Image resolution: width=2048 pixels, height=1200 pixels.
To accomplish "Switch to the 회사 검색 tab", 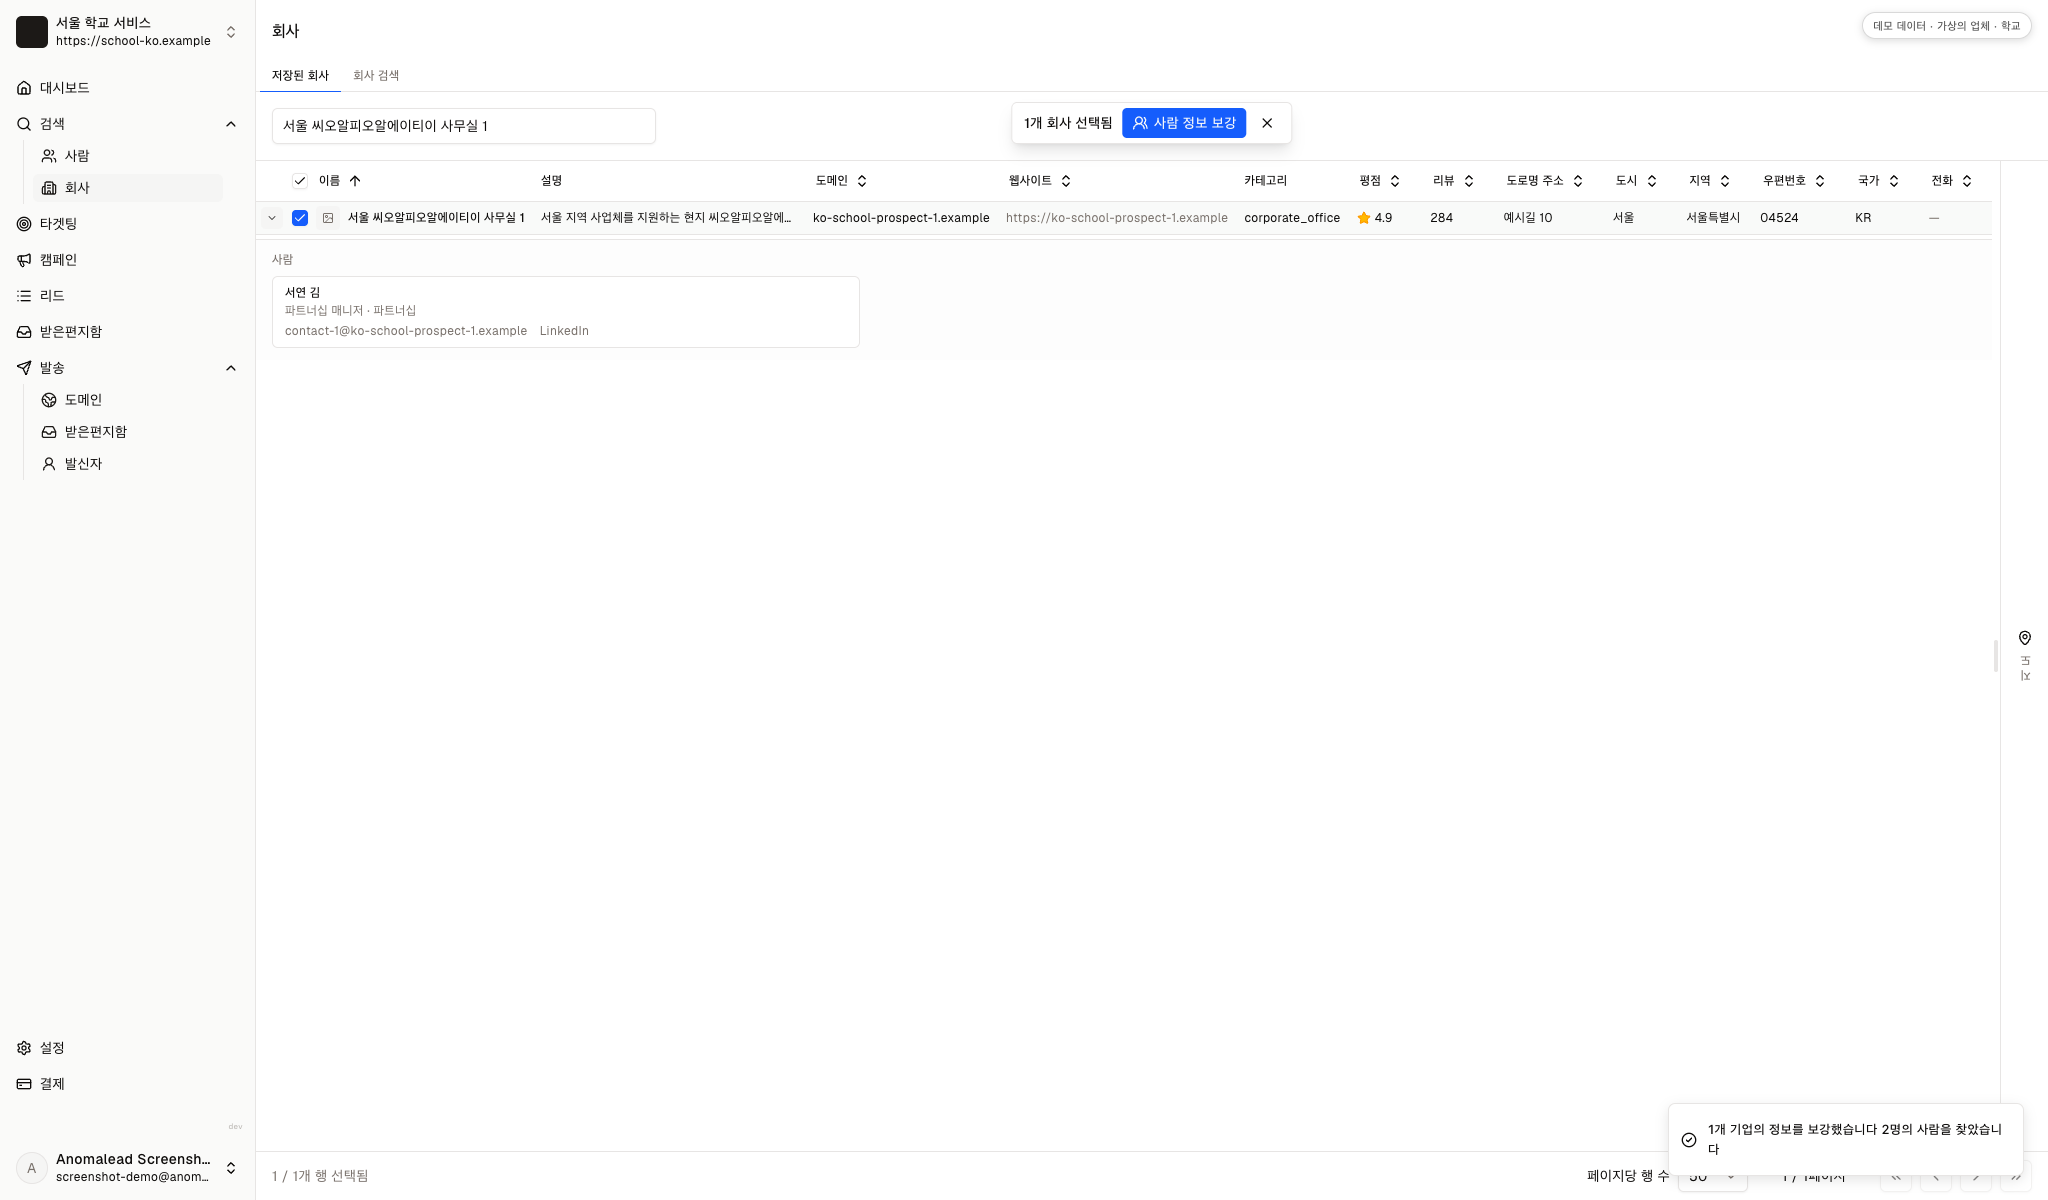I will point(376,76).
